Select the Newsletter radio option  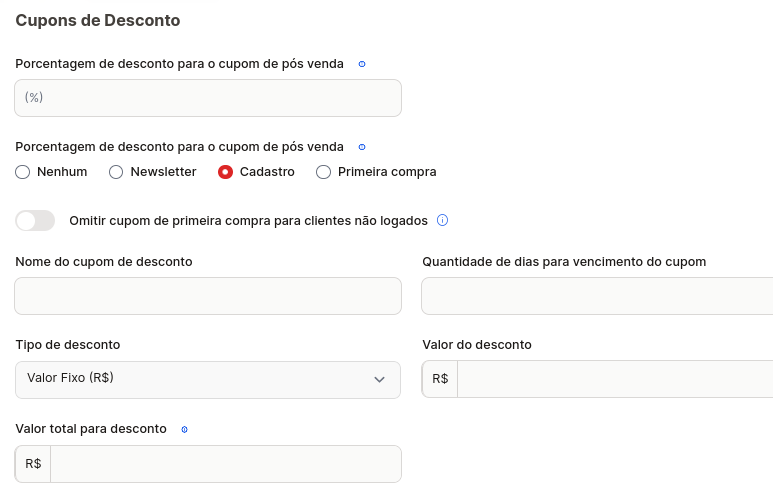click(x=116, y=172)
